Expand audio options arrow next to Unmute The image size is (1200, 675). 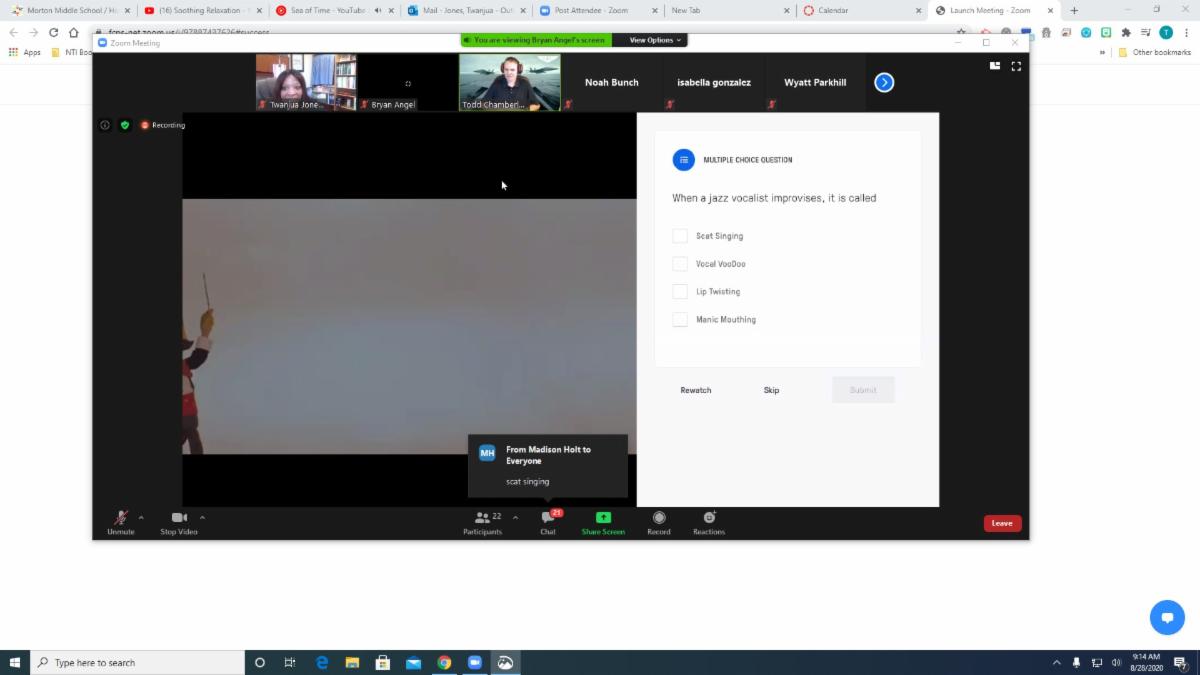click(141, 518)
